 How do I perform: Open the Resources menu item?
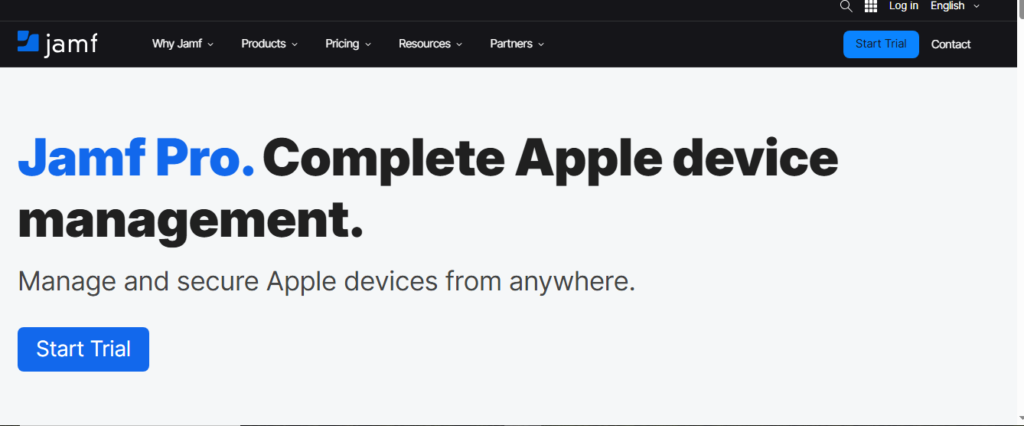tap(430, 44)
